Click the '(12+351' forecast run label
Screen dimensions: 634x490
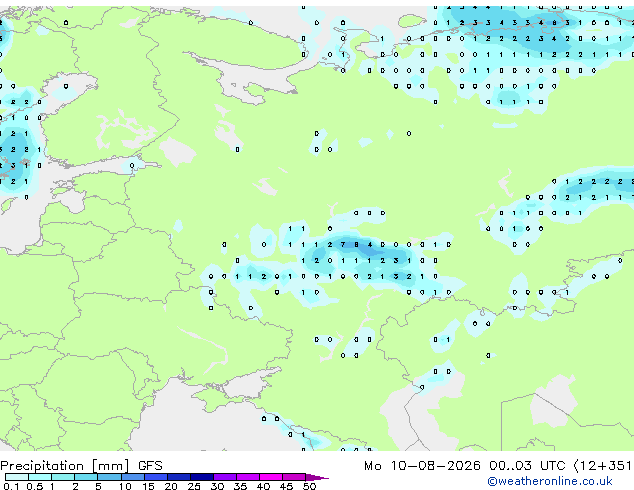point(602,465)
